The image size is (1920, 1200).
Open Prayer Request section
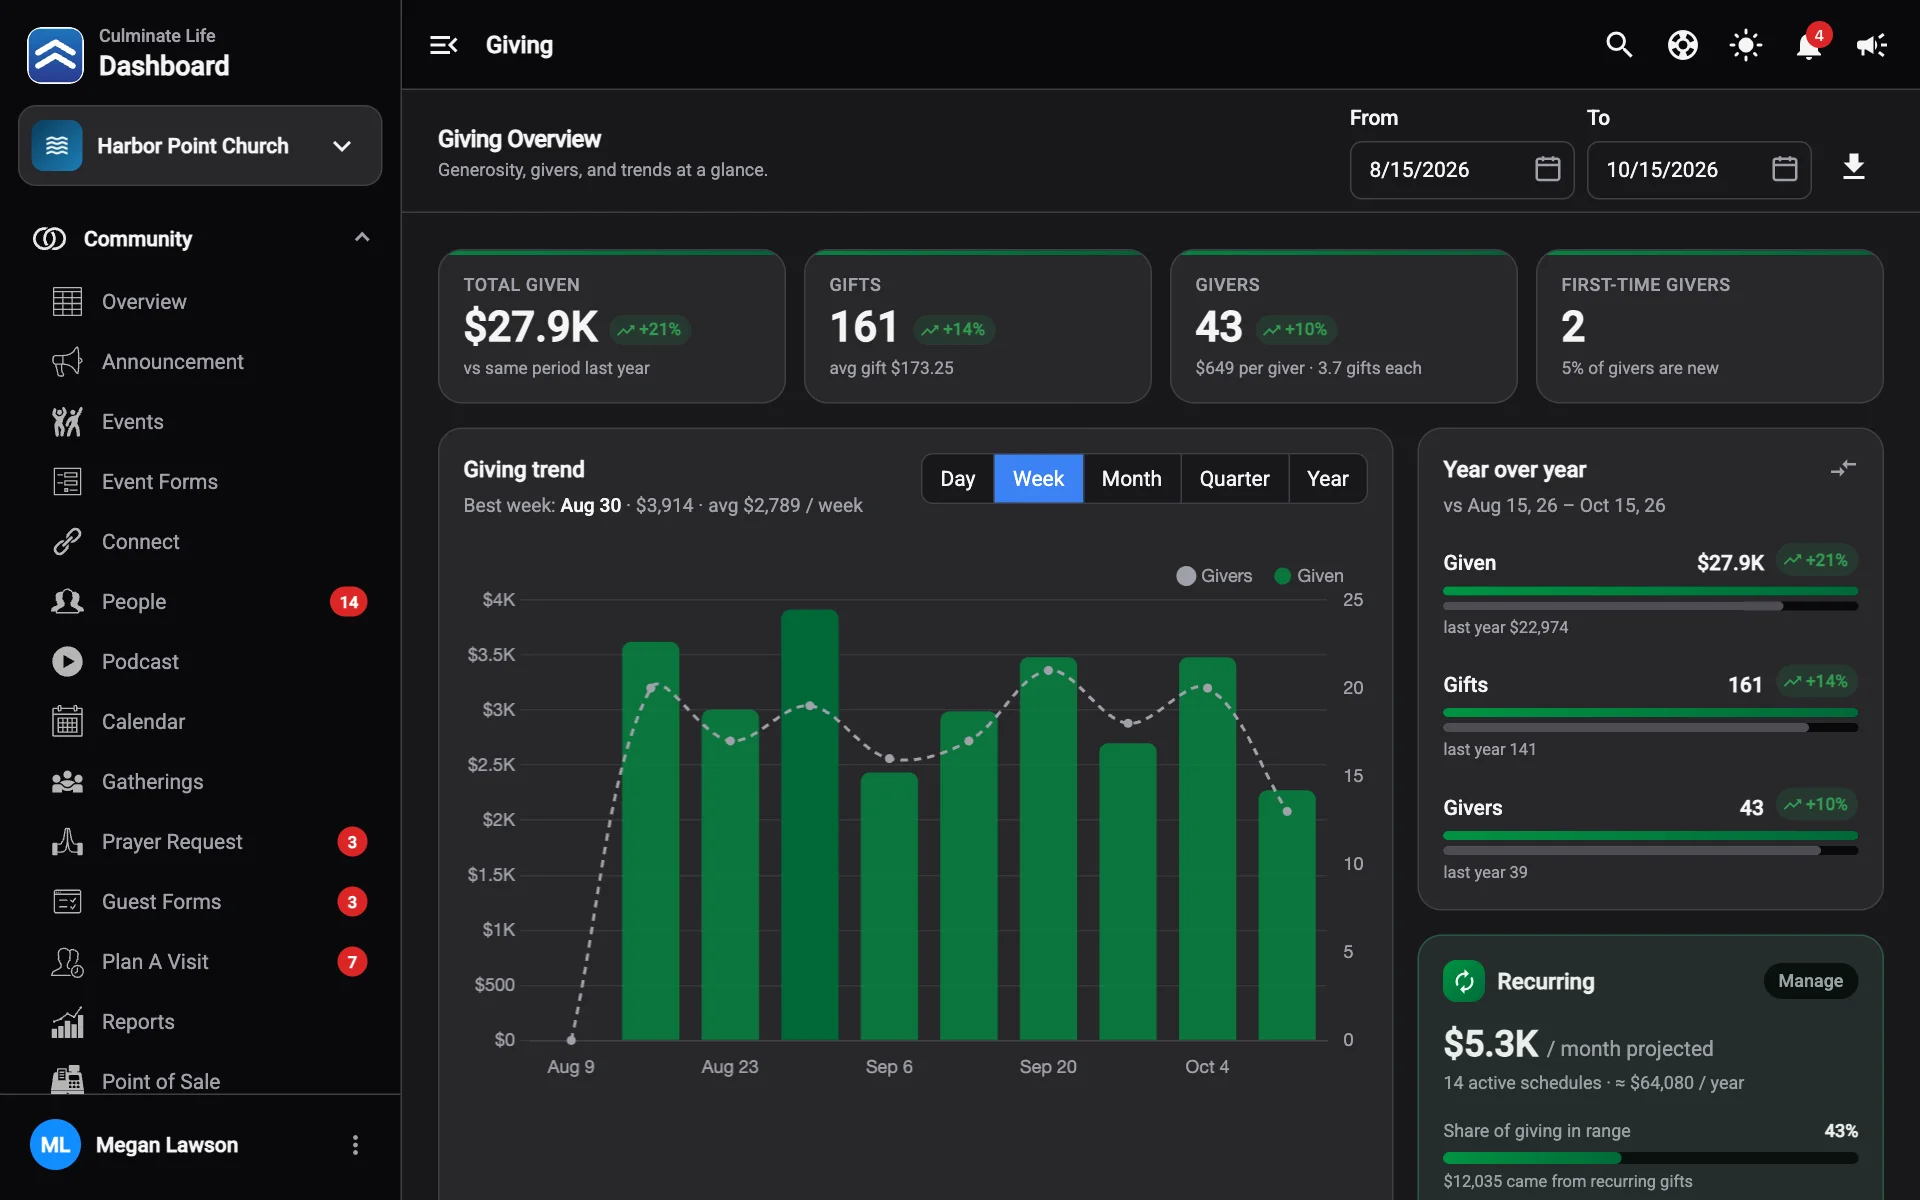(x=200, y=841)
